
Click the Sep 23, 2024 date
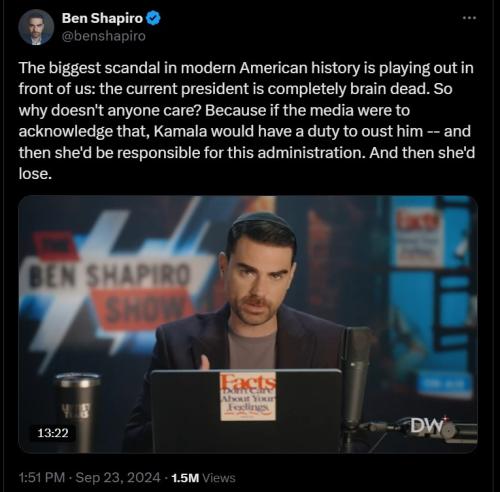118,478
